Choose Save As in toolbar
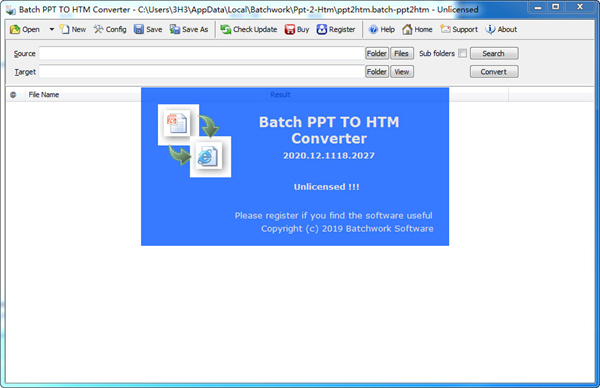This screenshot has height=388, width=600. pos(189,29)
